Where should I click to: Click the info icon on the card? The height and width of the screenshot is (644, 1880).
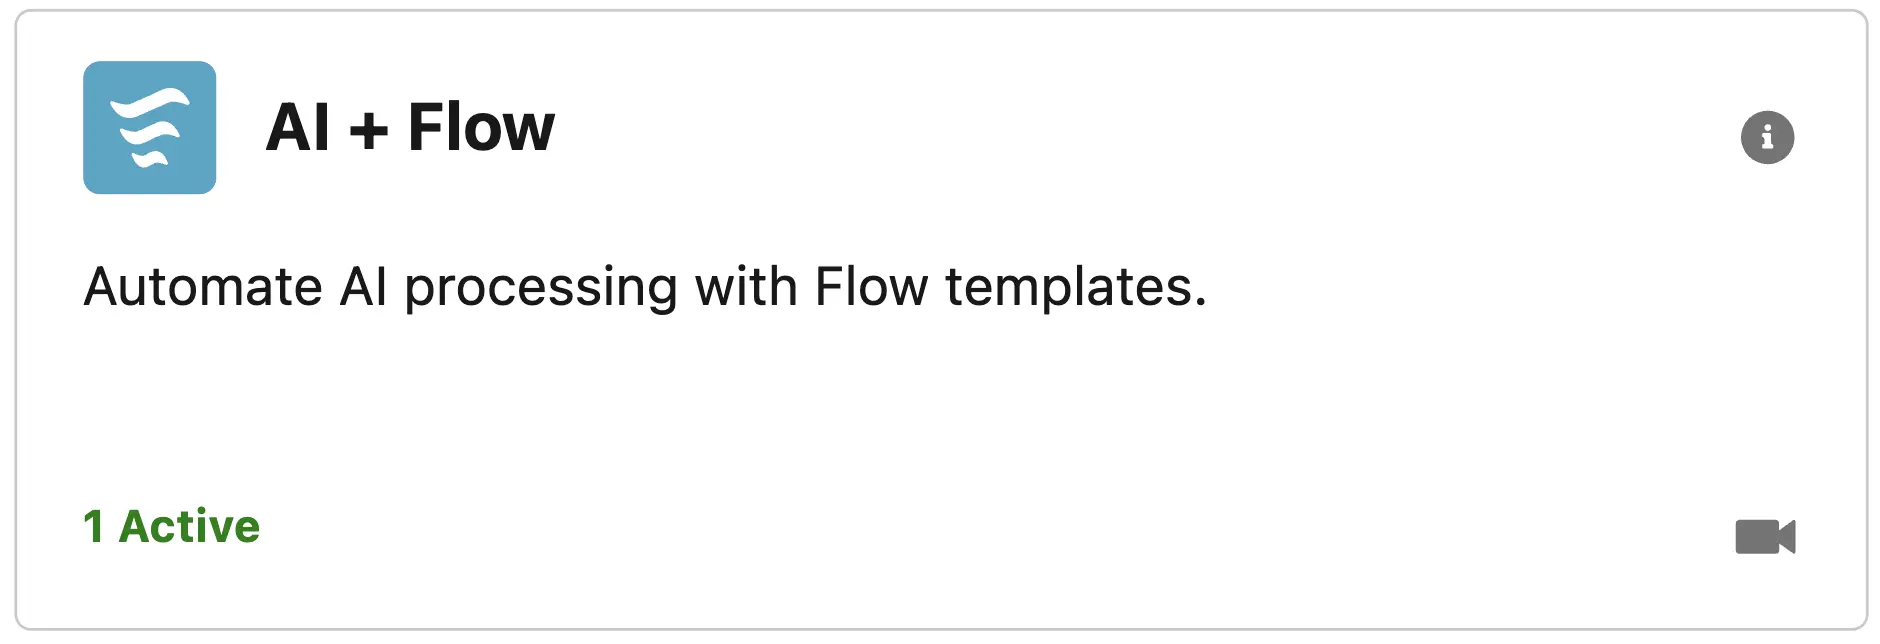(1767, 137)
